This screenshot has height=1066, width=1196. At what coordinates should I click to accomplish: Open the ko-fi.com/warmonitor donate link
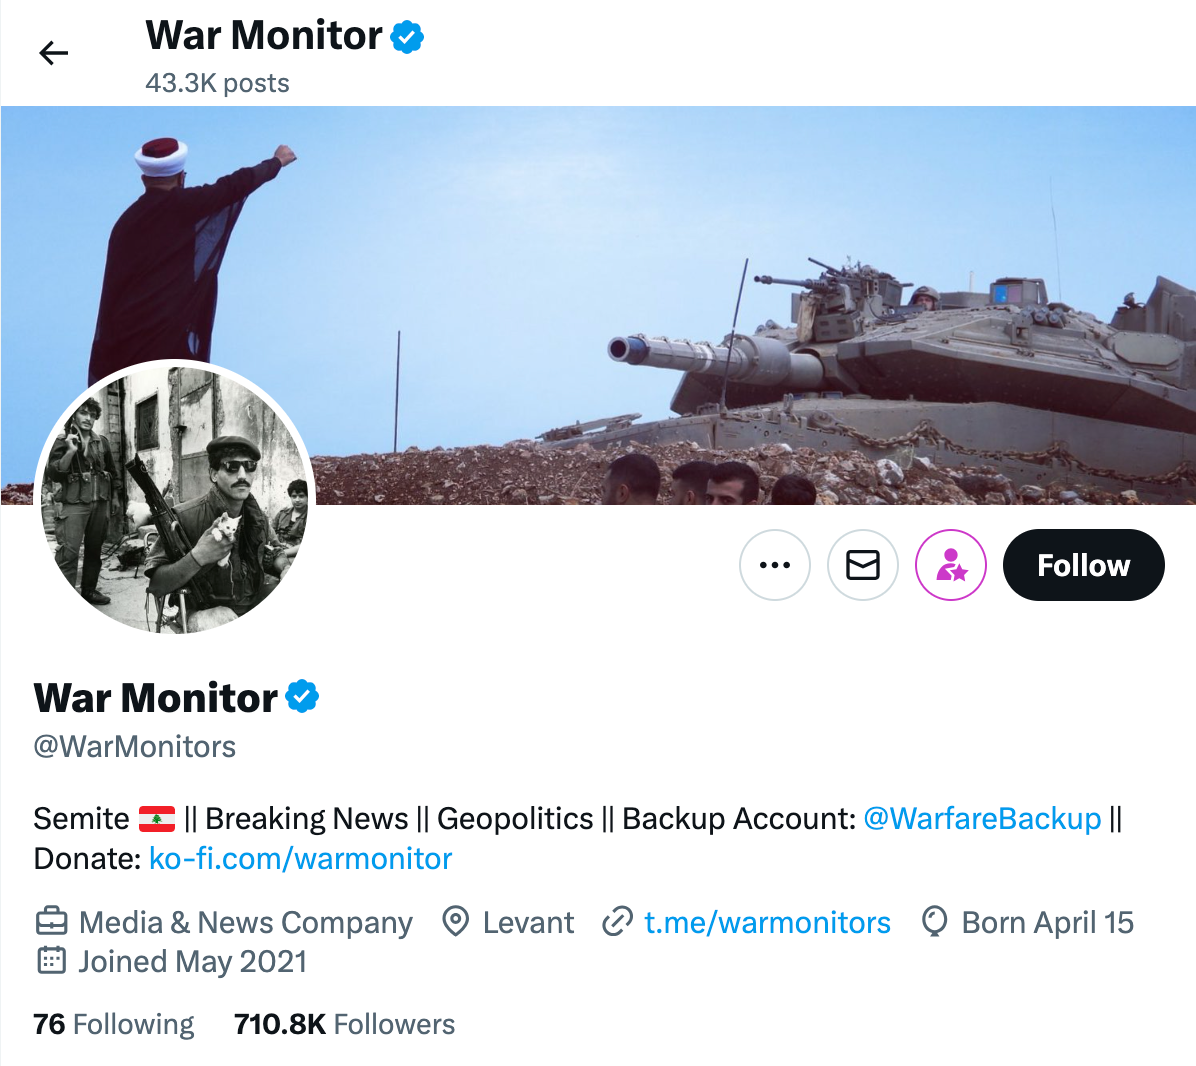point(300,858)
